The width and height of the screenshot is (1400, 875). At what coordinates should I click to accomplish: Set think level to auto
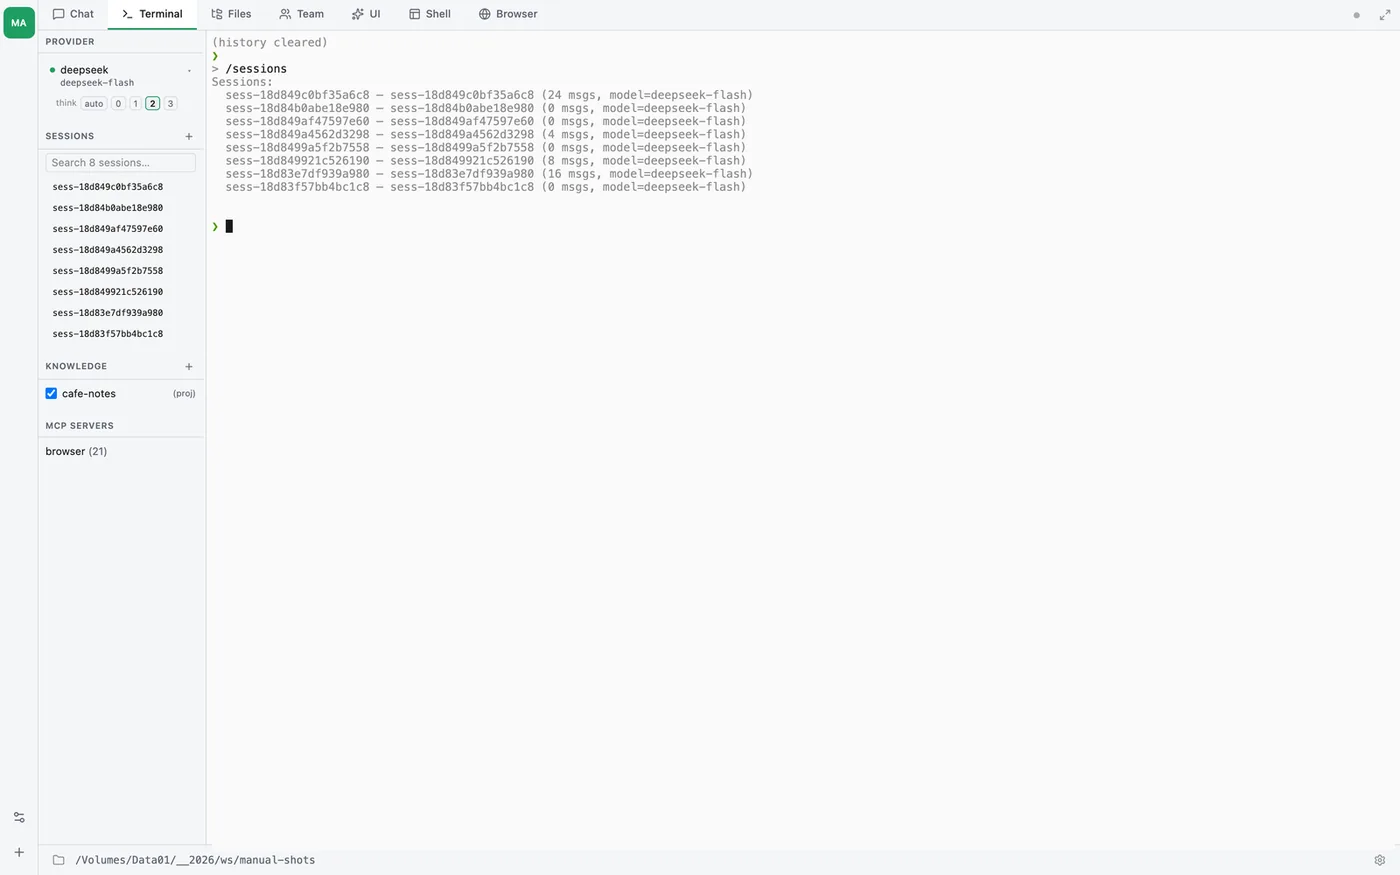click(x=94, y=103)
